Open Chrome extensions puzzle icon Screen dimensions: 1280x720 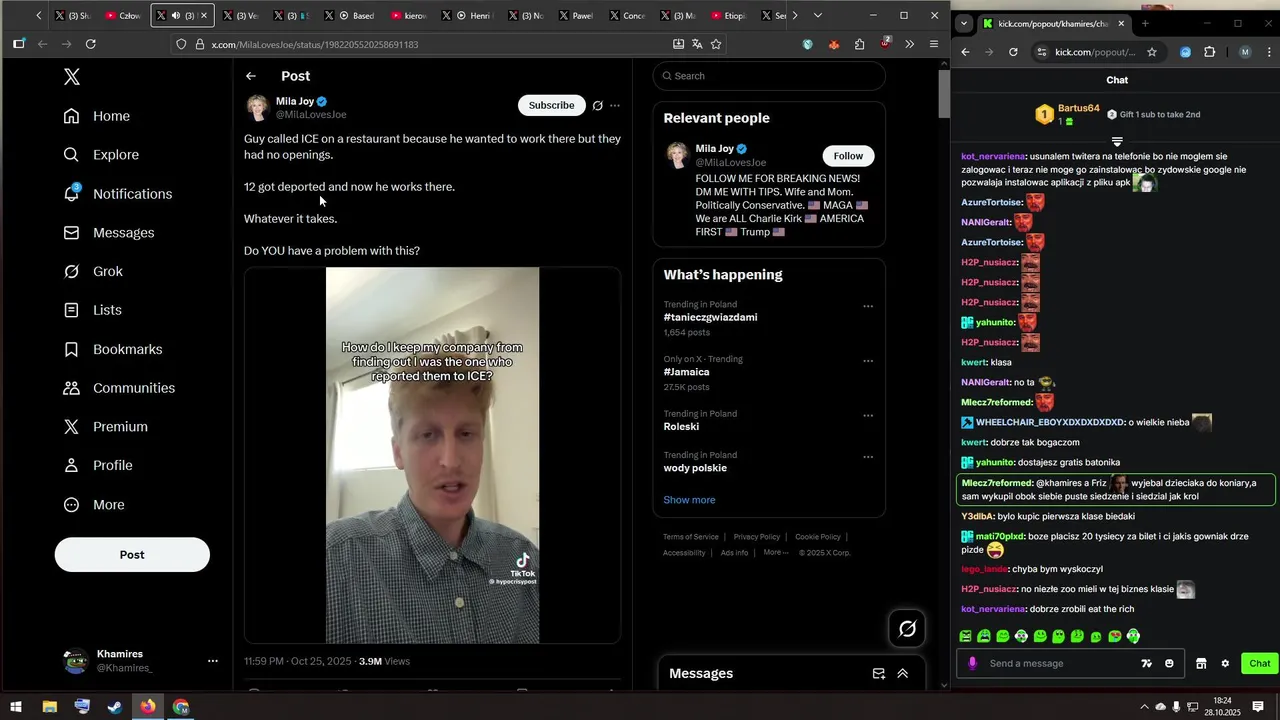(1209, 52)
